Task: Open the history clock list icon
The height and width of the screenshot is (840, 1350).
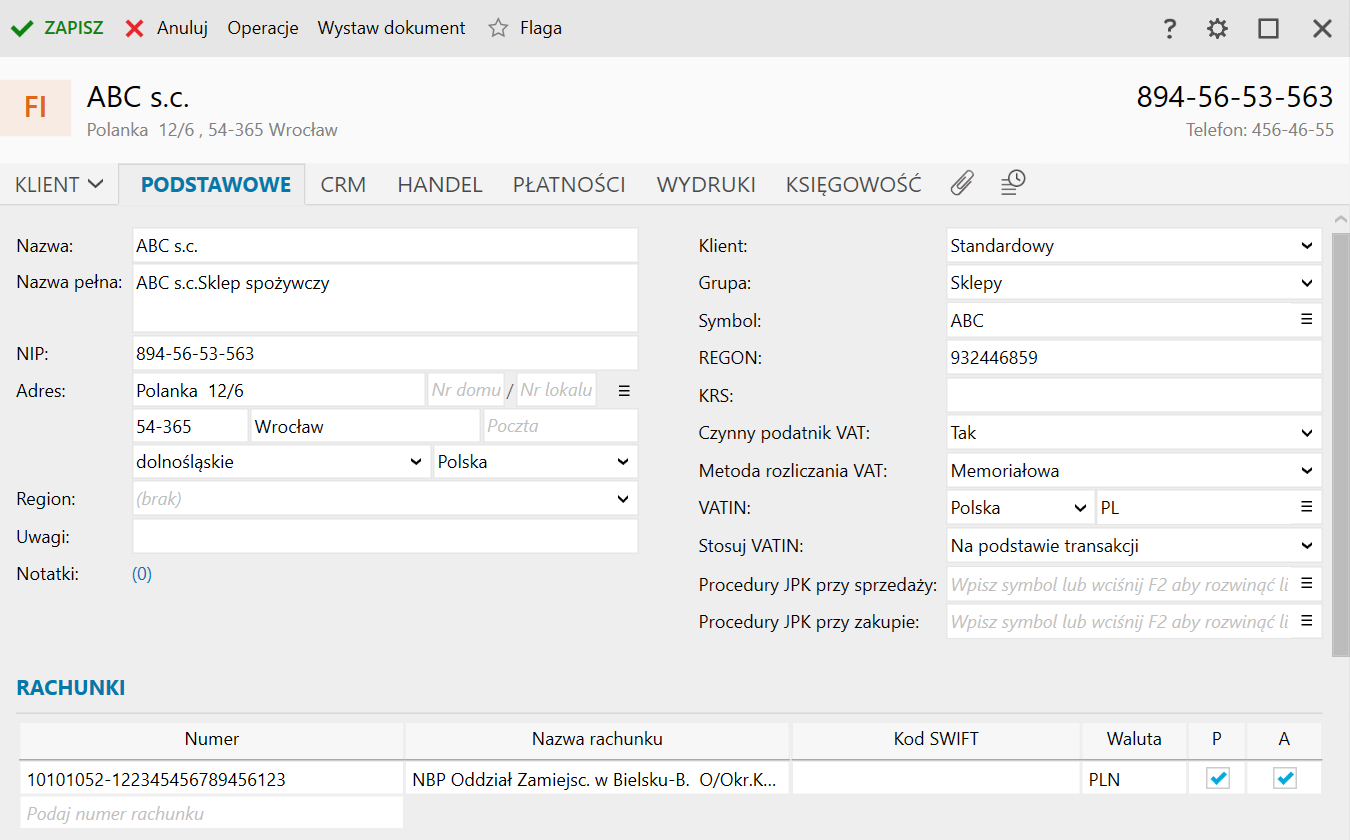Action: coord(1013,183)
